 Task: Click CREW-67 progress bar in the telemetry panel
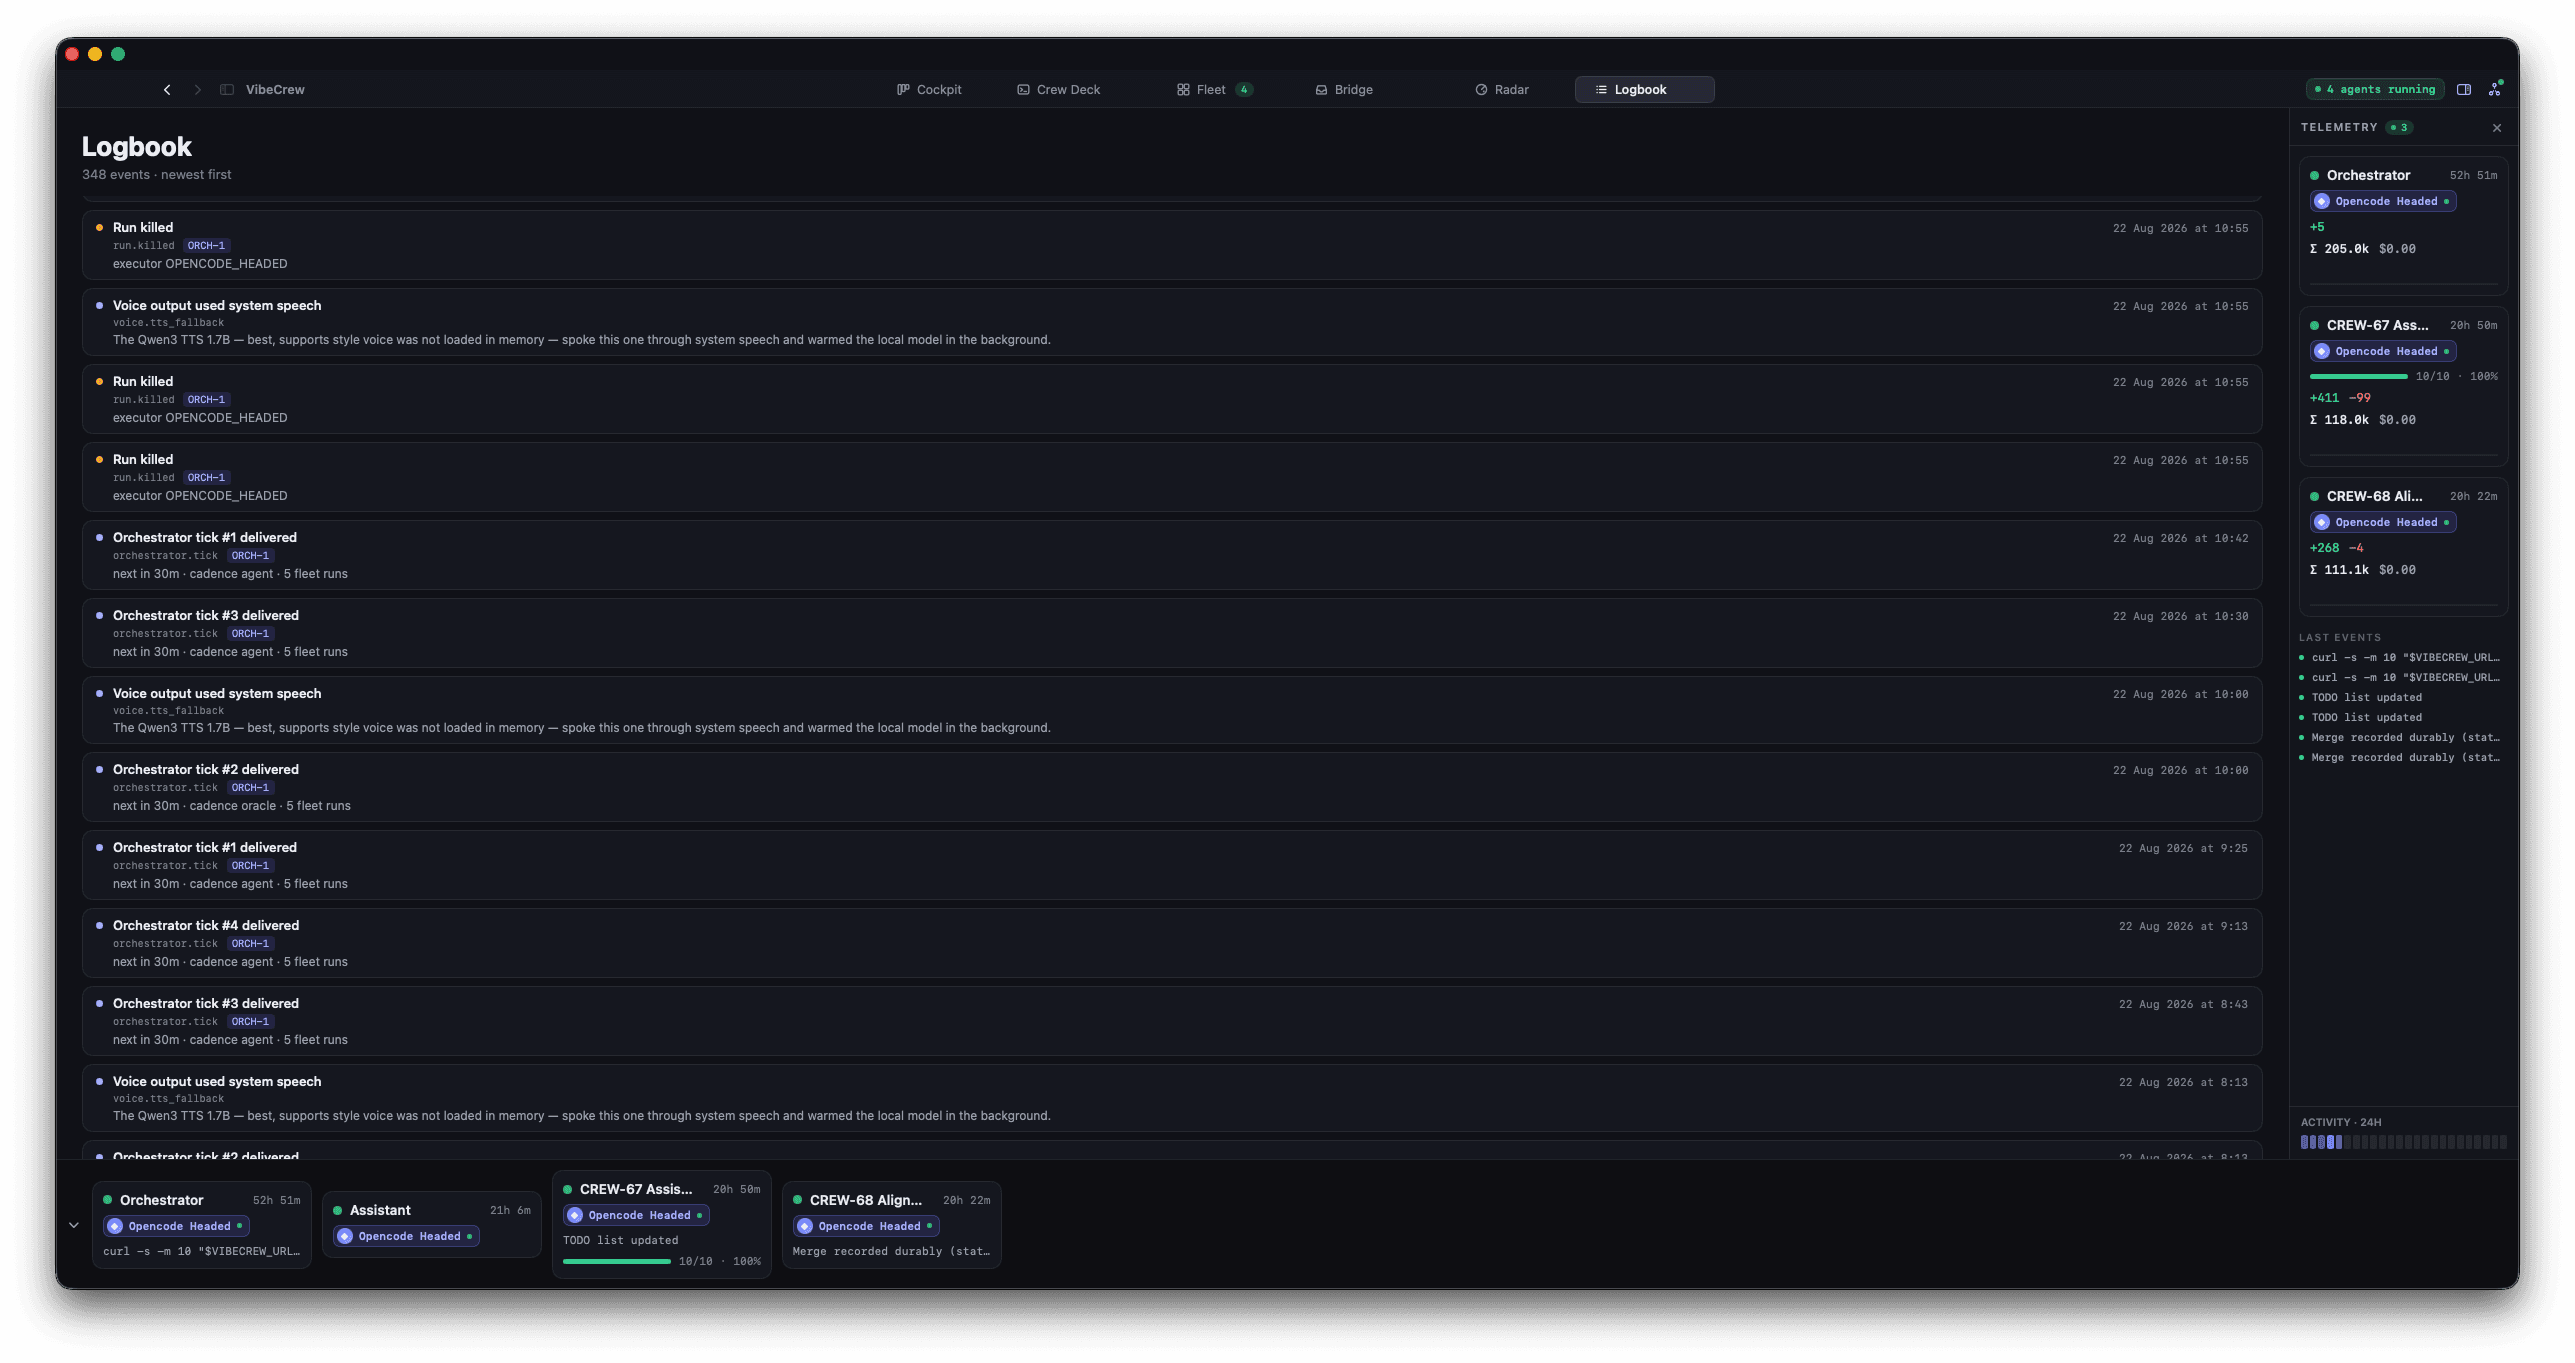click(2358, 376)
